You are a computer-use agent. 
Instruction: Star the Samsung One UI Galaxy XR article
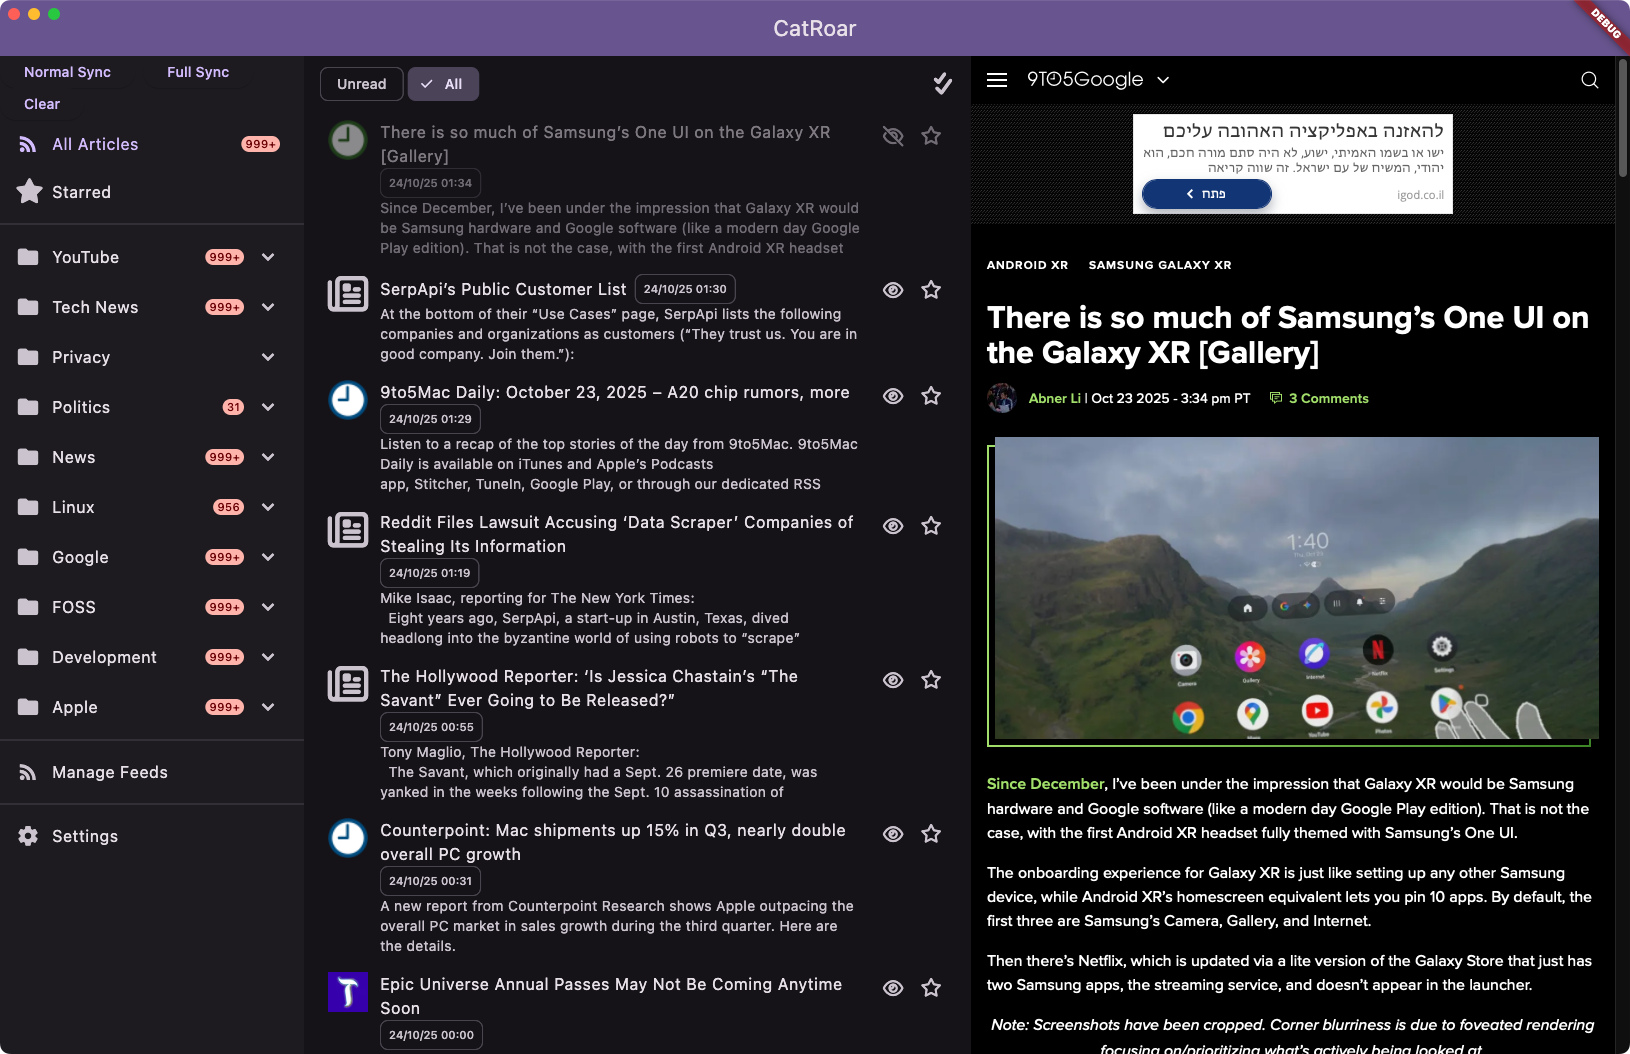point(931,136)
